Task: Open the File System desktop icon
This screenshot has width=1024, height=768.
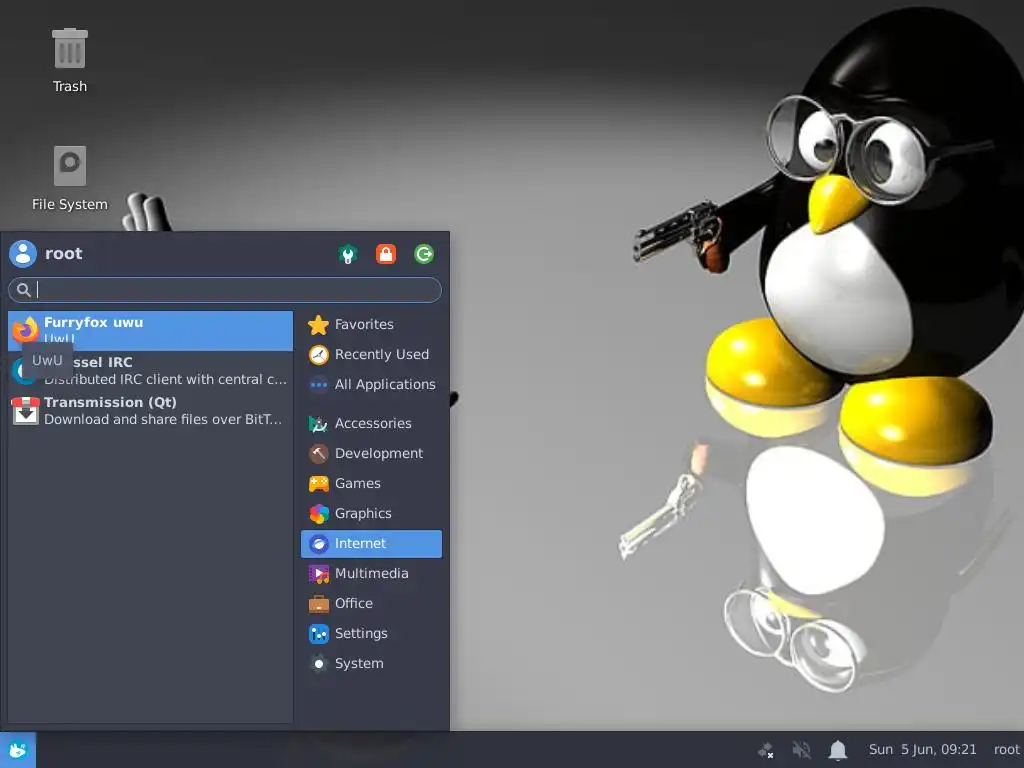Action: [69, 178]
